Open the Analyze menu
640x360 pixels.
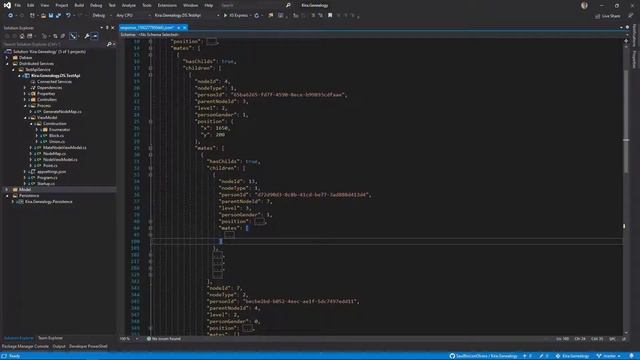click(x=129, y=5)
